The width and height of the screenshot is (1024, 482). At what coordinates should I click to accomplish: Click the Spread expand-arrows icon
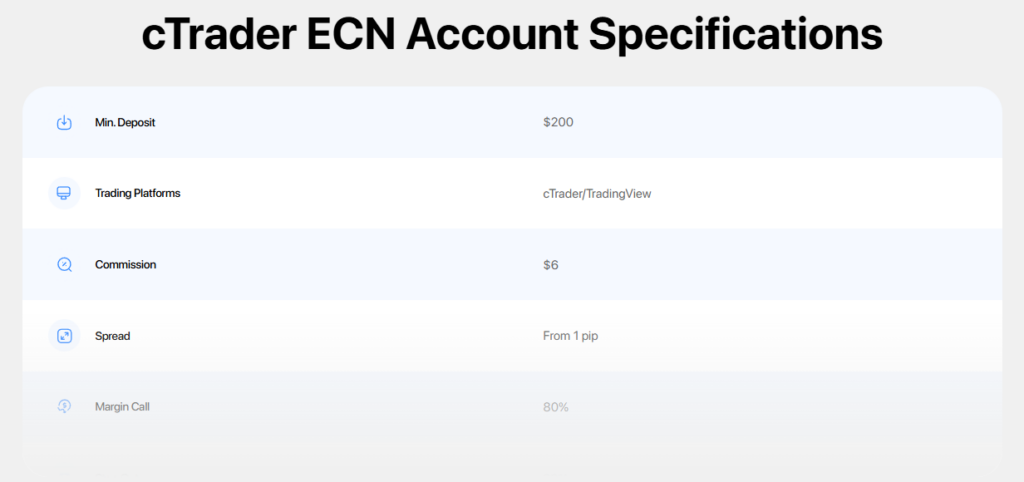[64, 336]
